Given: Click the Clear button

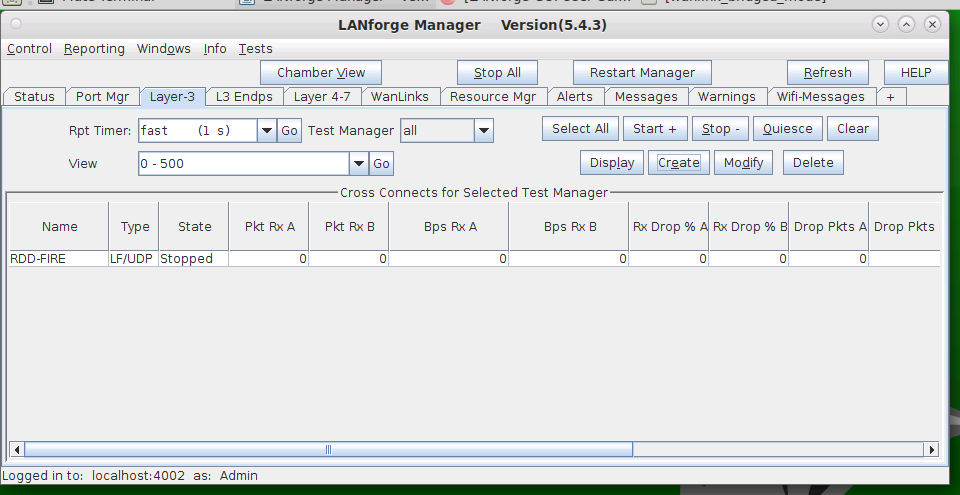Looking at the screenshot, I should point(853,129).
